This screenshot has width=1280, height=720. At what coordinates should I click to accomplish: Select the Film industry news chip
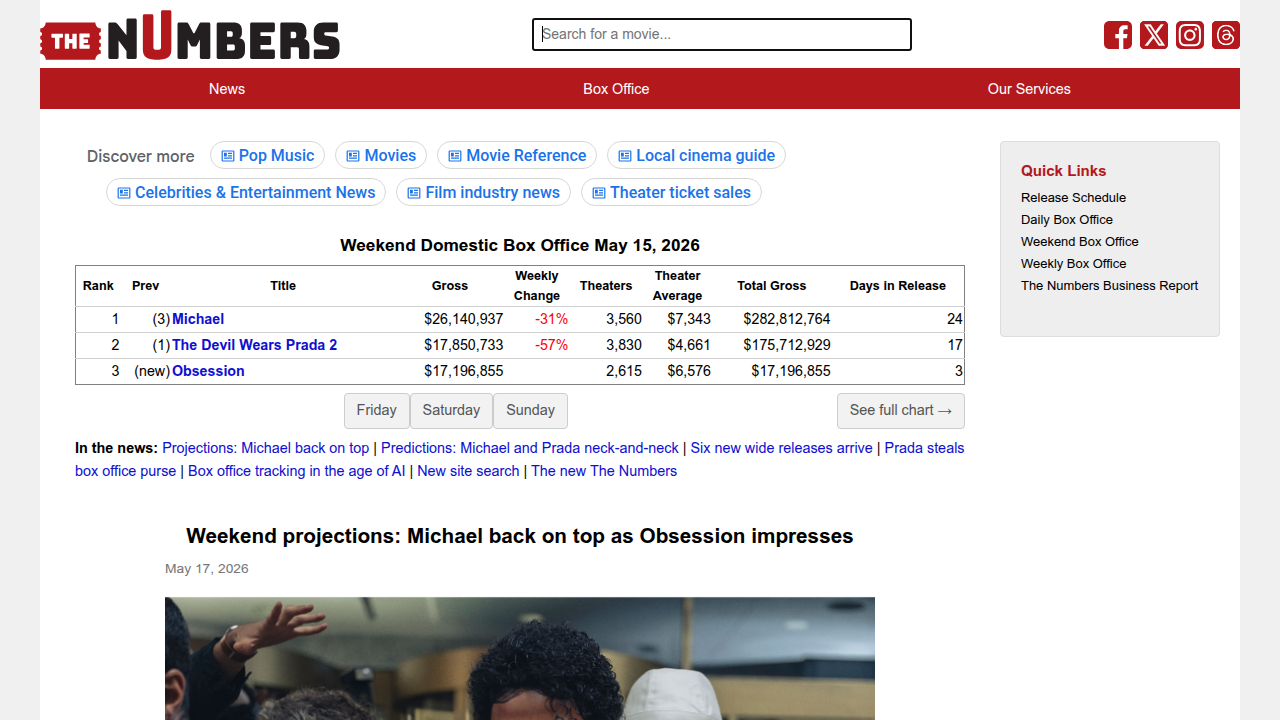pyautogui.click(x=483, y=192)
